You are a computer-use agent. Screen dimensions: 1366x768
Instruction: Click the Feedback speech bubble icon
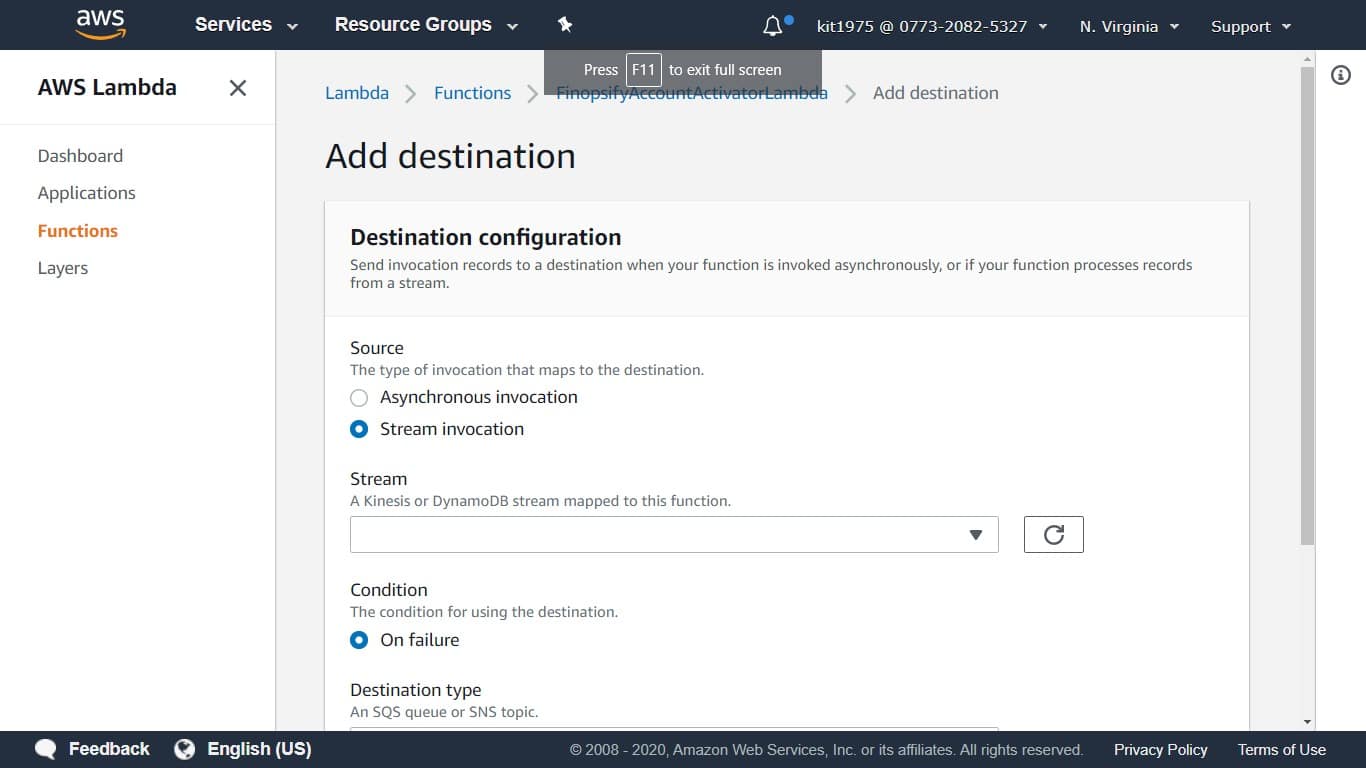pos(45,748)
